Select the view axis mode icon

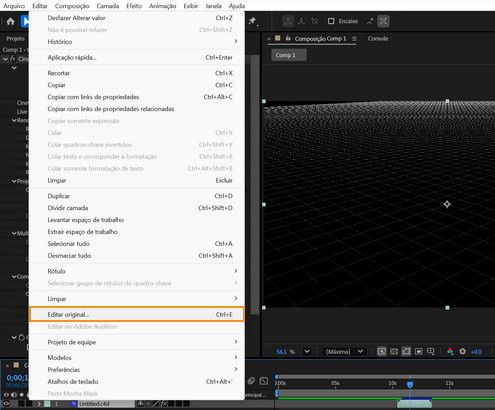(314, 21)
